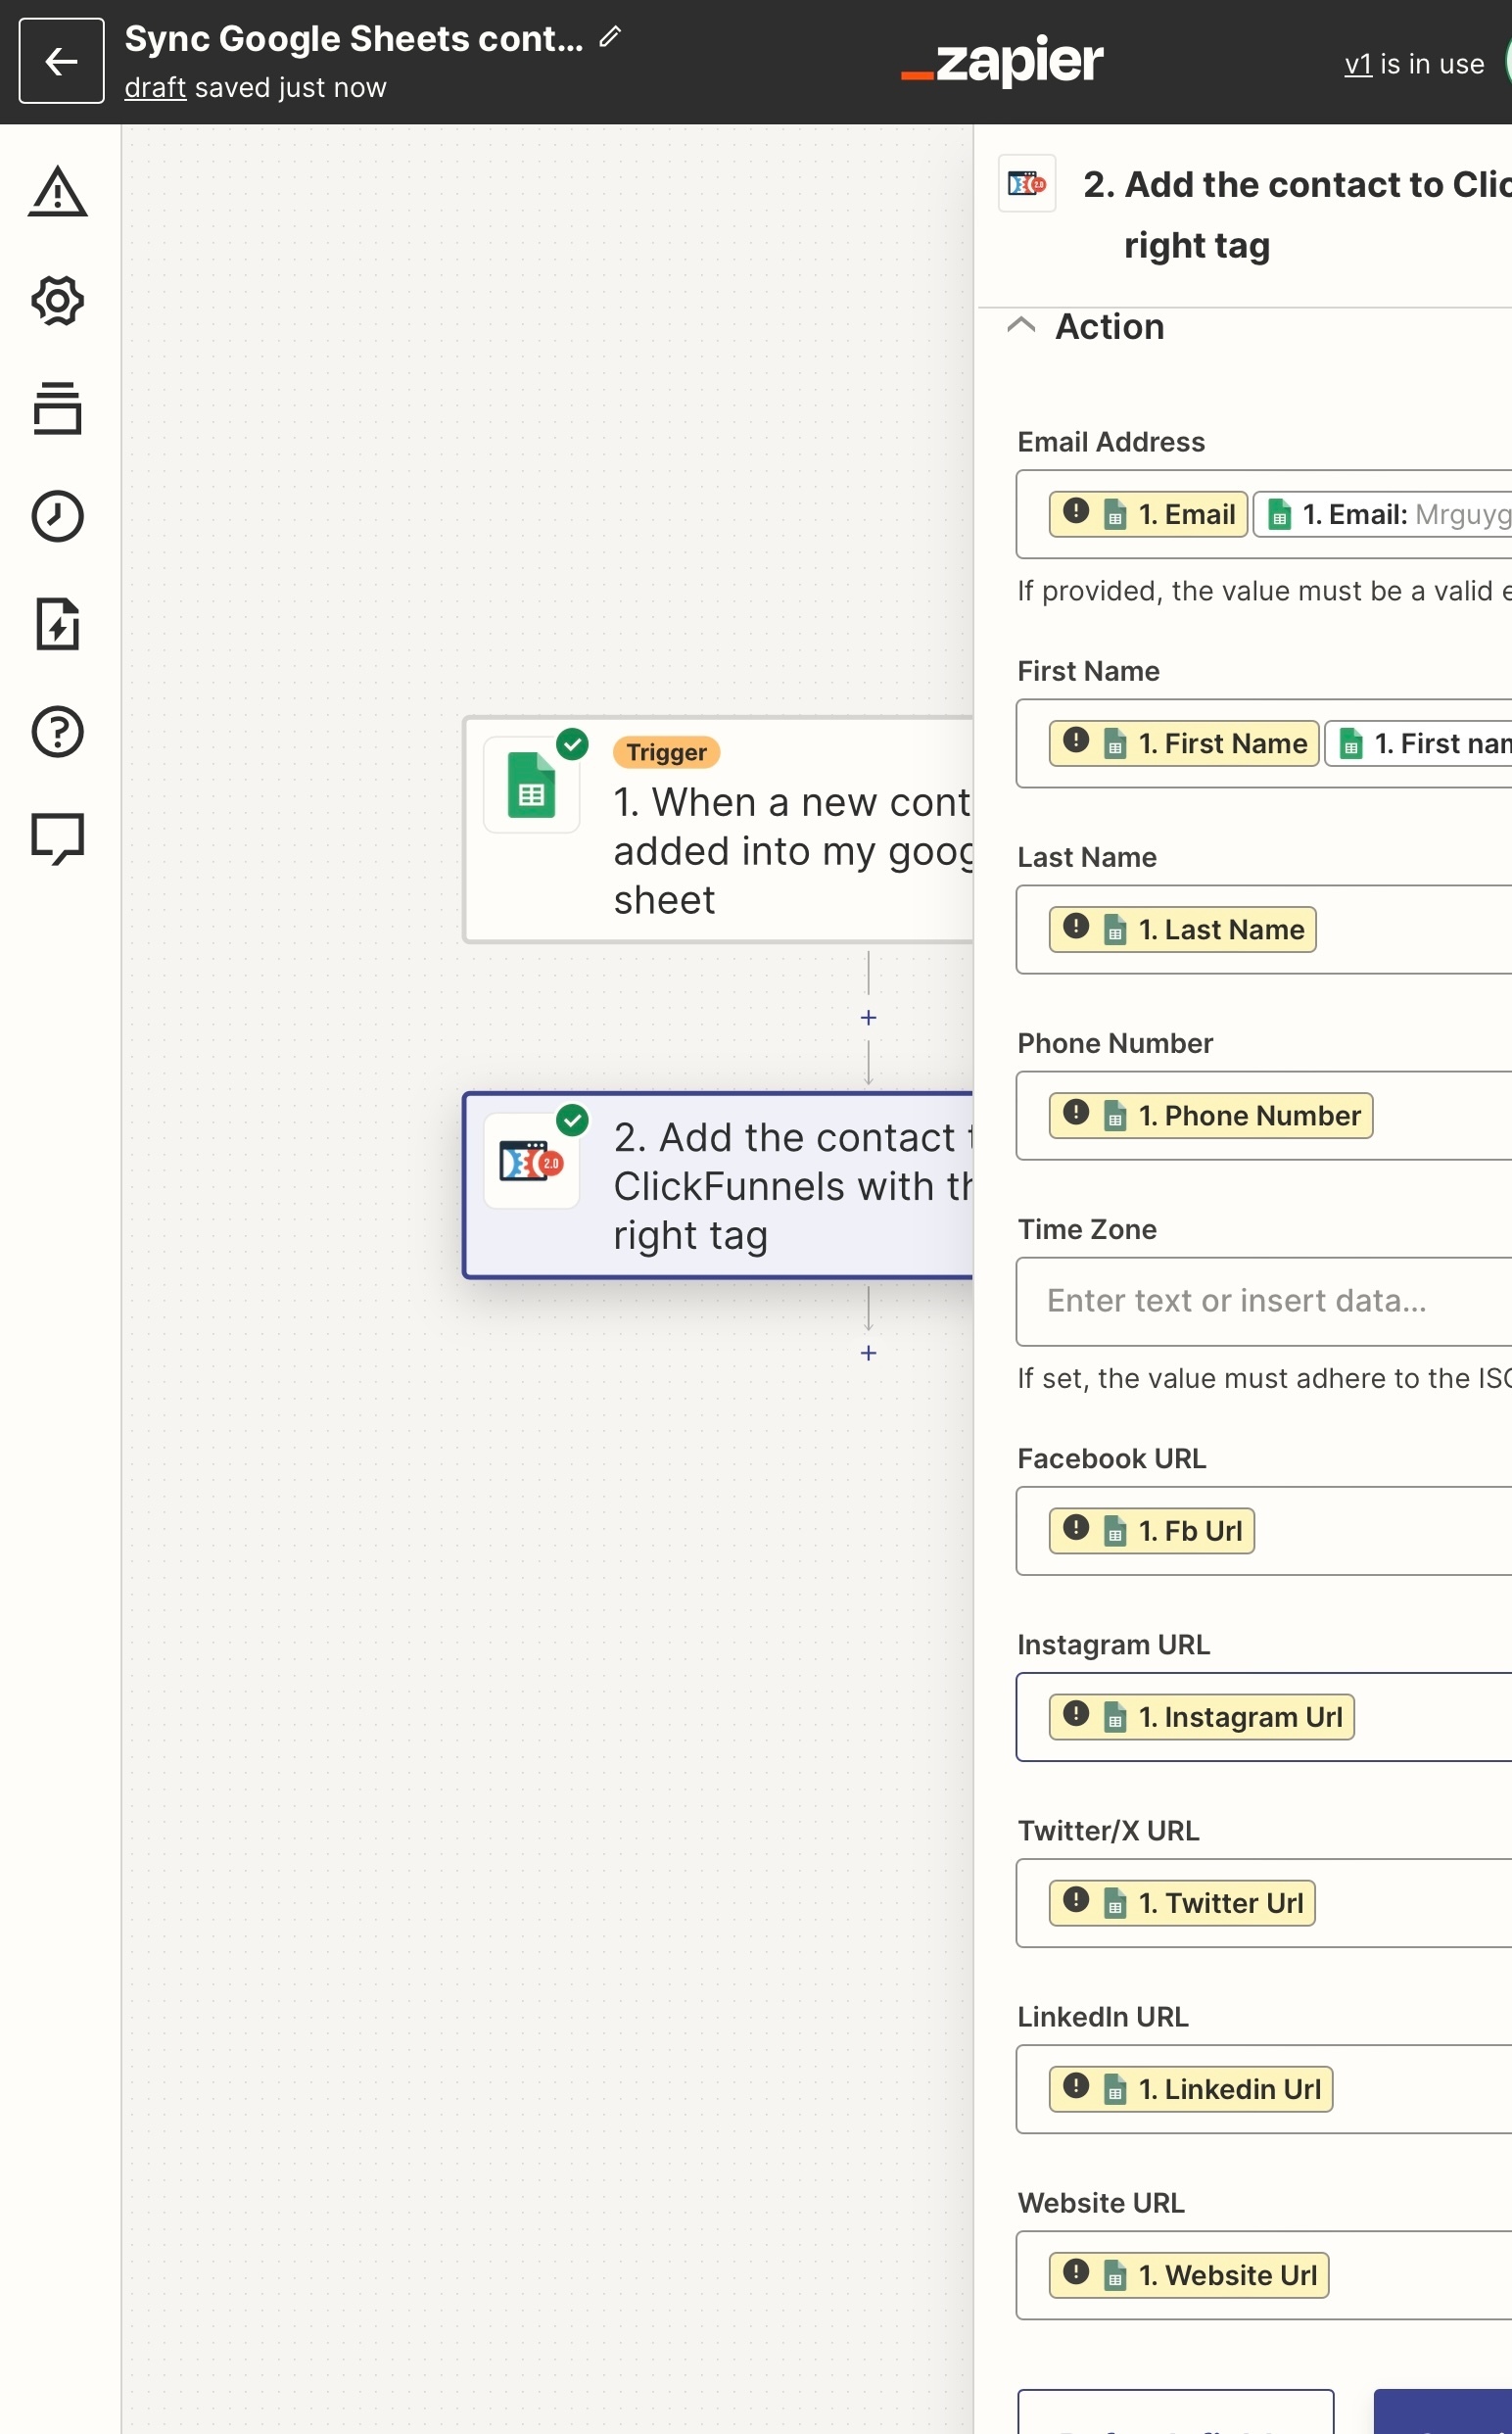Click the Google Sheets icon on trigger step
The width and height of the screenshot is (1512, 2434).
[x=531, y=785]
